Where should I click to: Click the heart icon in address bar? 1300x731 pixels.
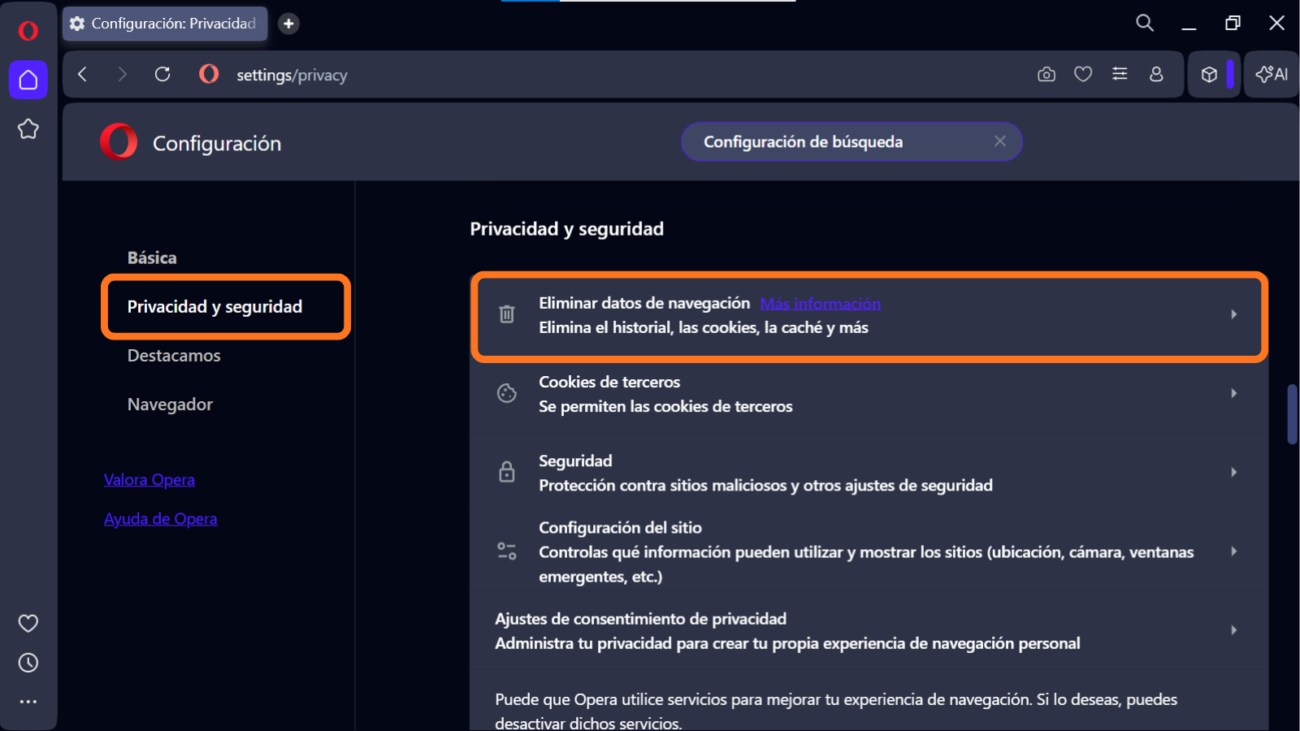pos(1083,75)
